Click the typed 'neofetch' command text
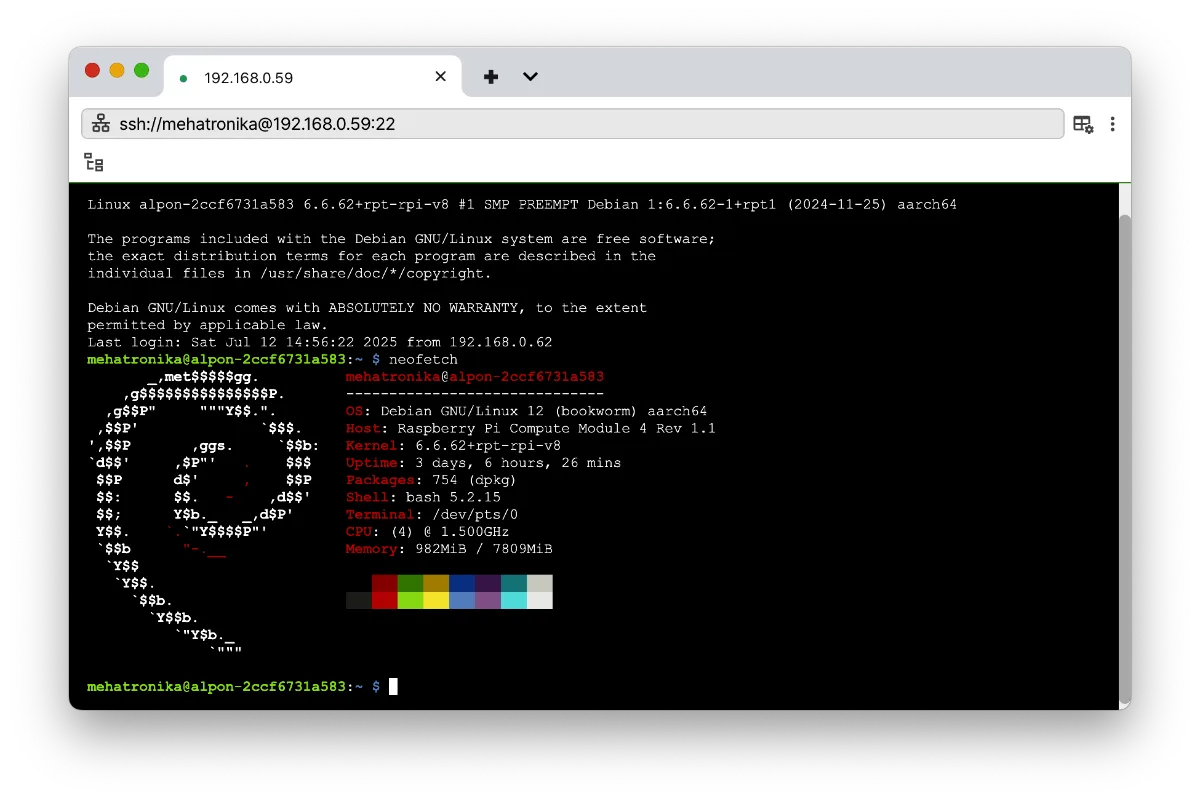 click(x=423, y=359)
